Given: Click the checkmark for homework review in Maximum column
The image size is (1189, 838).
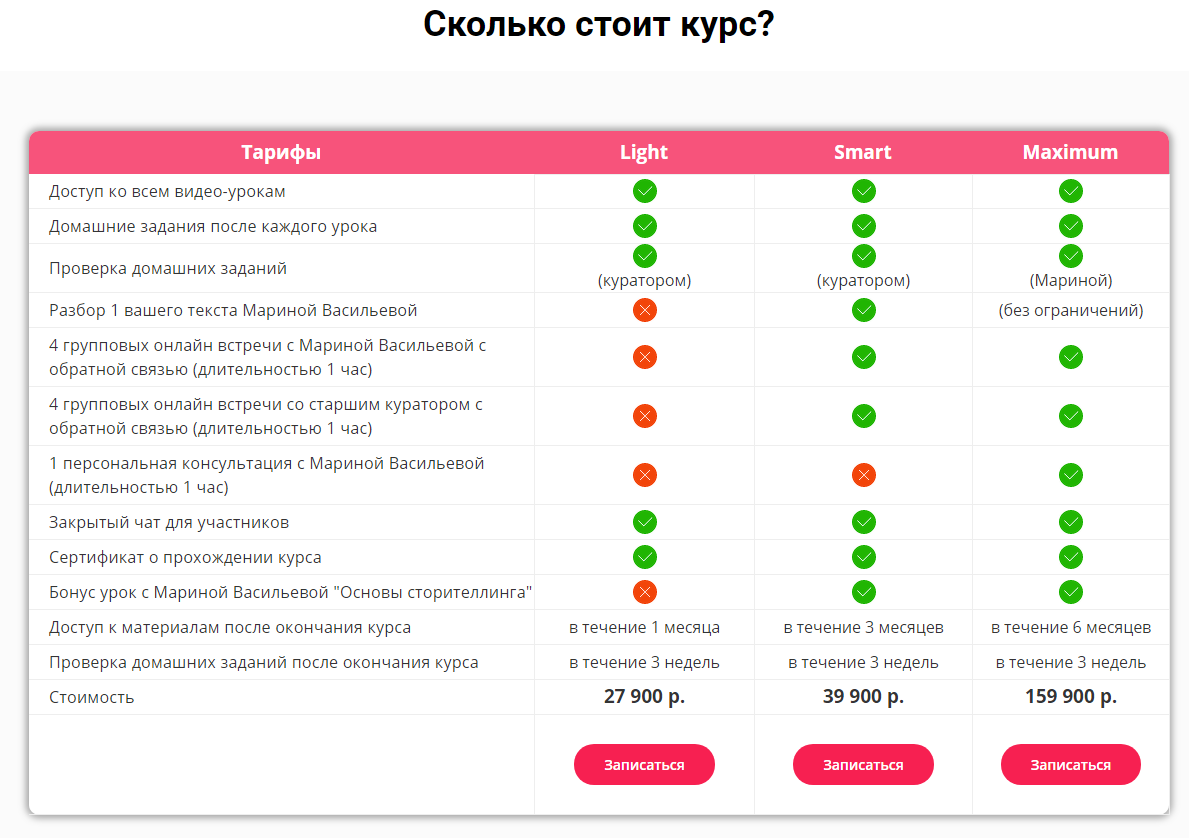Looking at the screenshot, I should pos(1071,255).
